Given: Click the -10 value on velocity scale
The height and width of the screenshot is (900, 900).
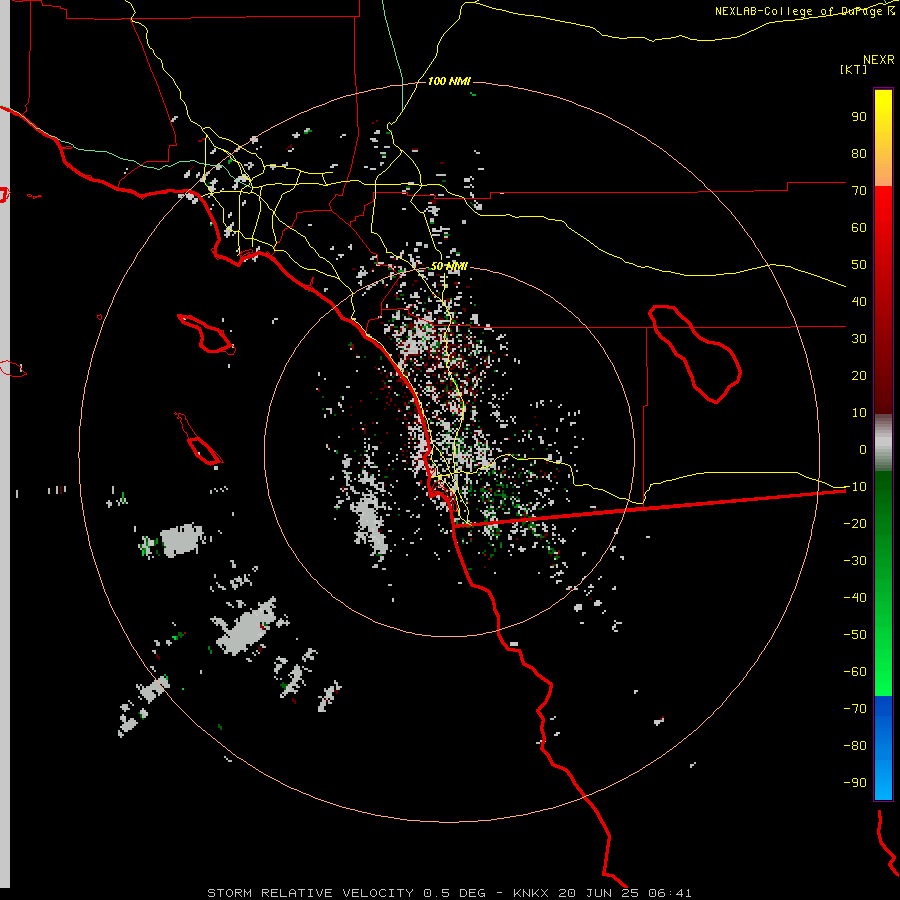Looking at the screenshot, I should [855, 487].
